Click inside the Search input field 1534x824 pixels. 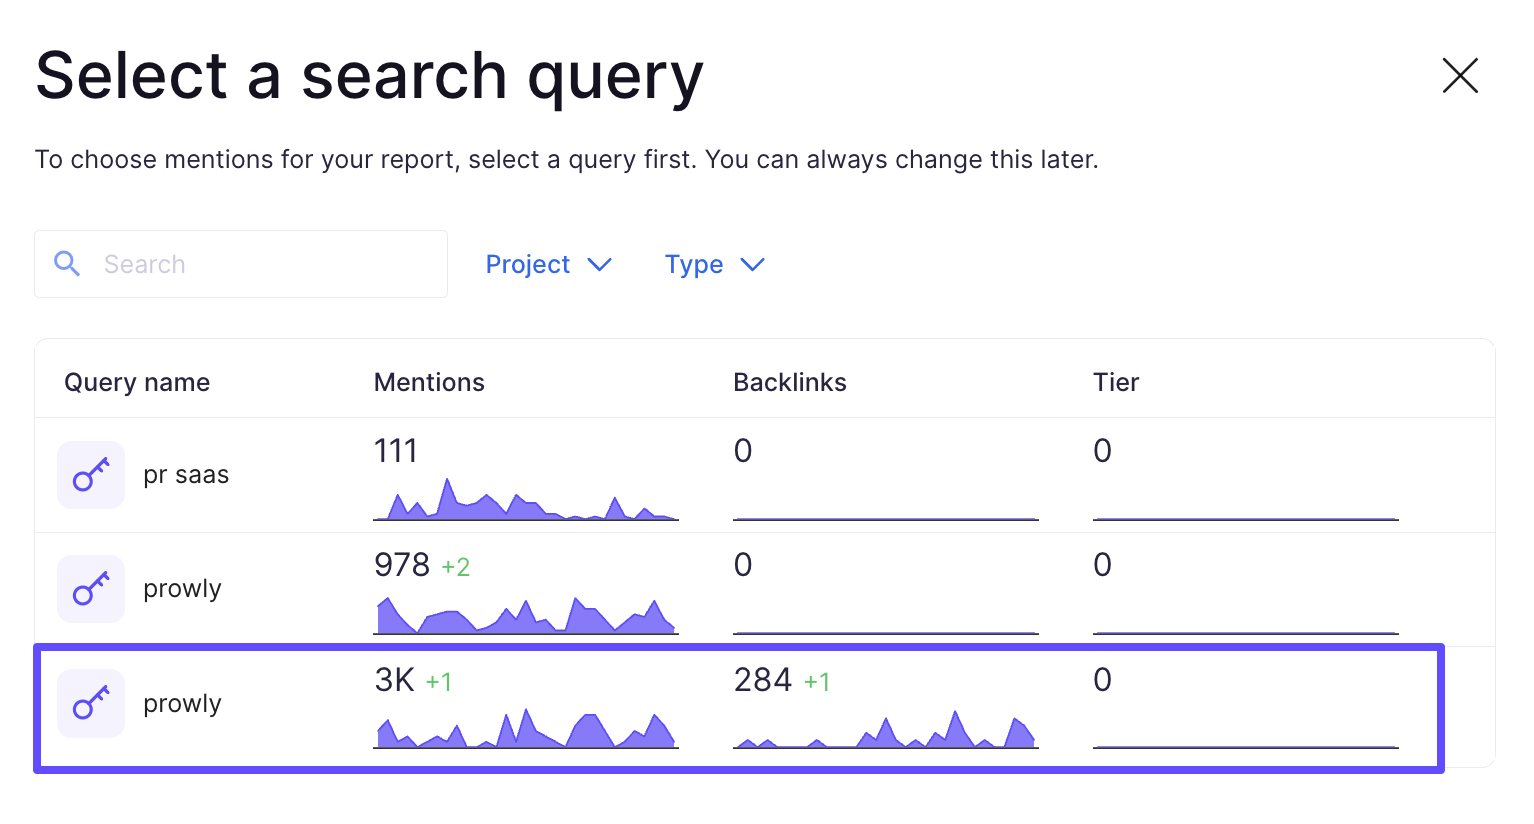click(240, 264)
